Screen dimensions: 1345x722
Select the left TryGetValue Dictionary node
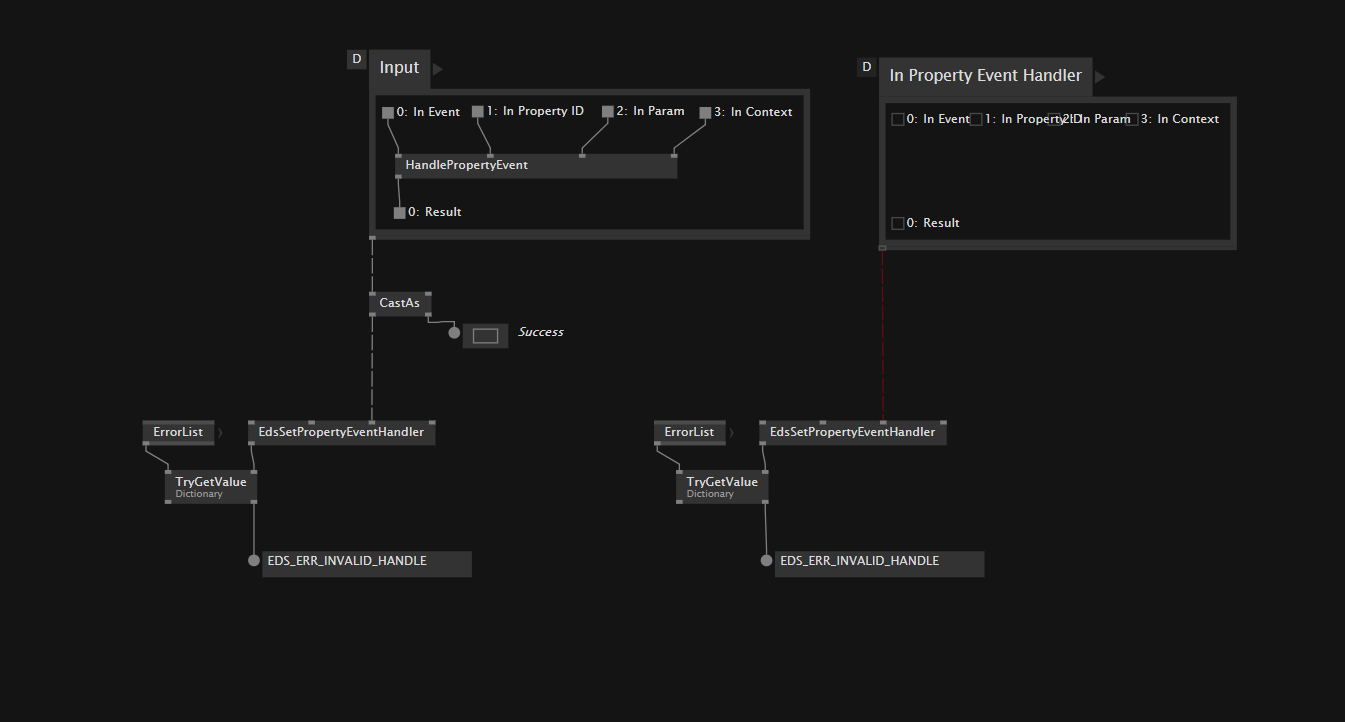tap(209, 485)
